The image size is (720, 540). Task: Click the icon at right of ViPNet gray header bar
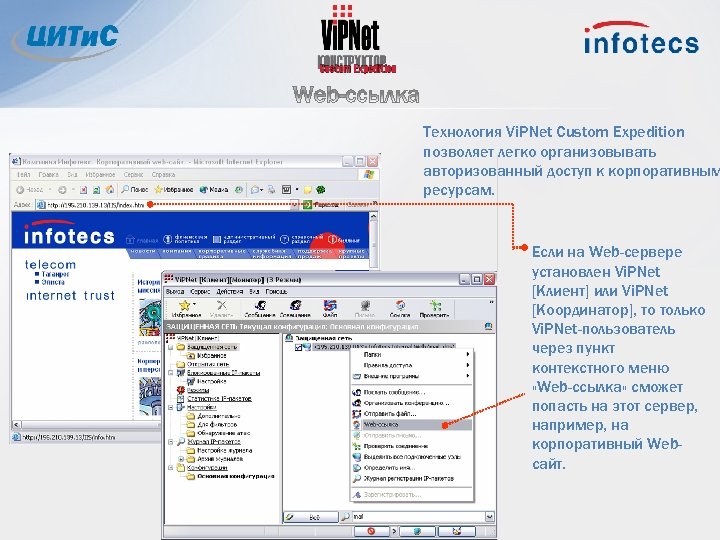pos(489,326)
